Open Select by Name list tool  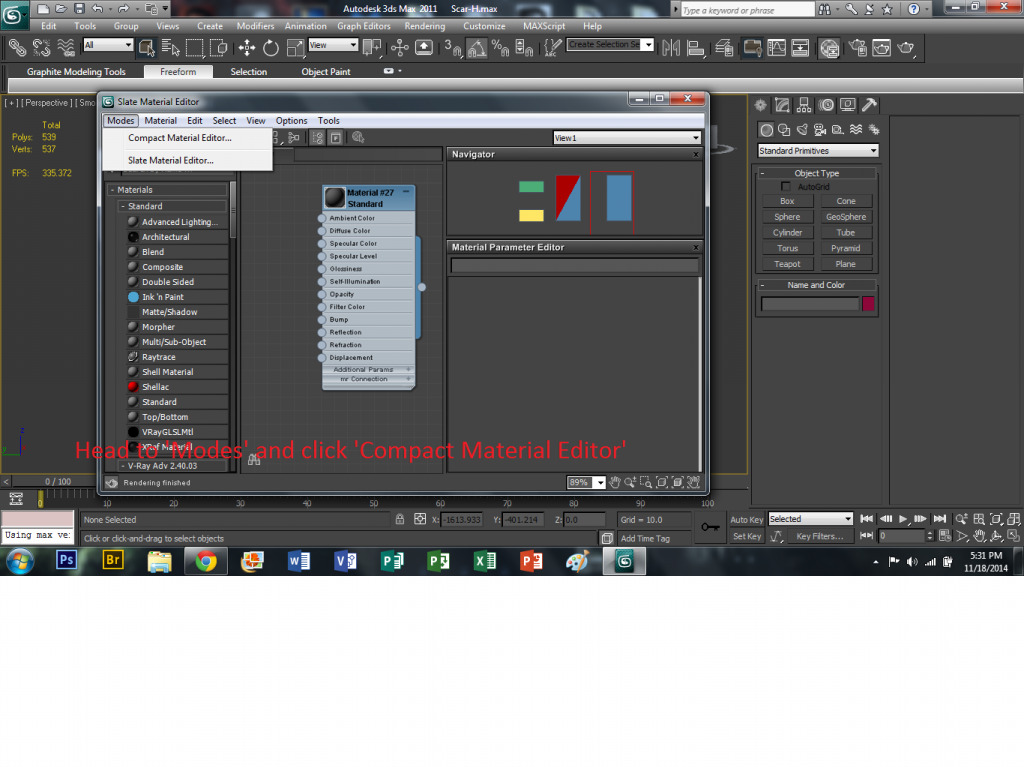pyautogui.click(x=170, y=48)
